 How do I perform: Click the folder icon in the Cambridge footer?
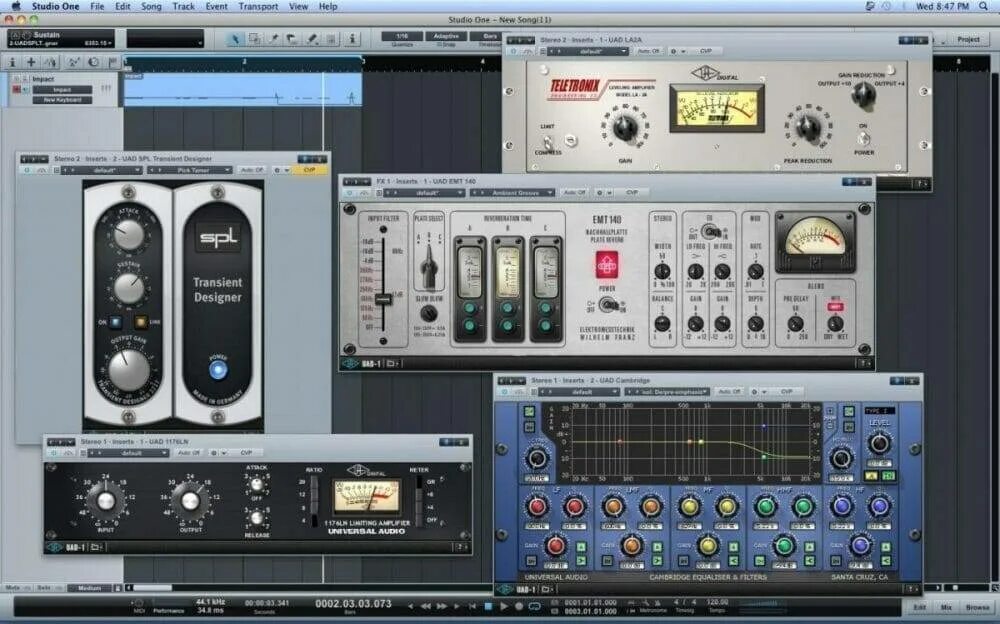click(546, 590)
